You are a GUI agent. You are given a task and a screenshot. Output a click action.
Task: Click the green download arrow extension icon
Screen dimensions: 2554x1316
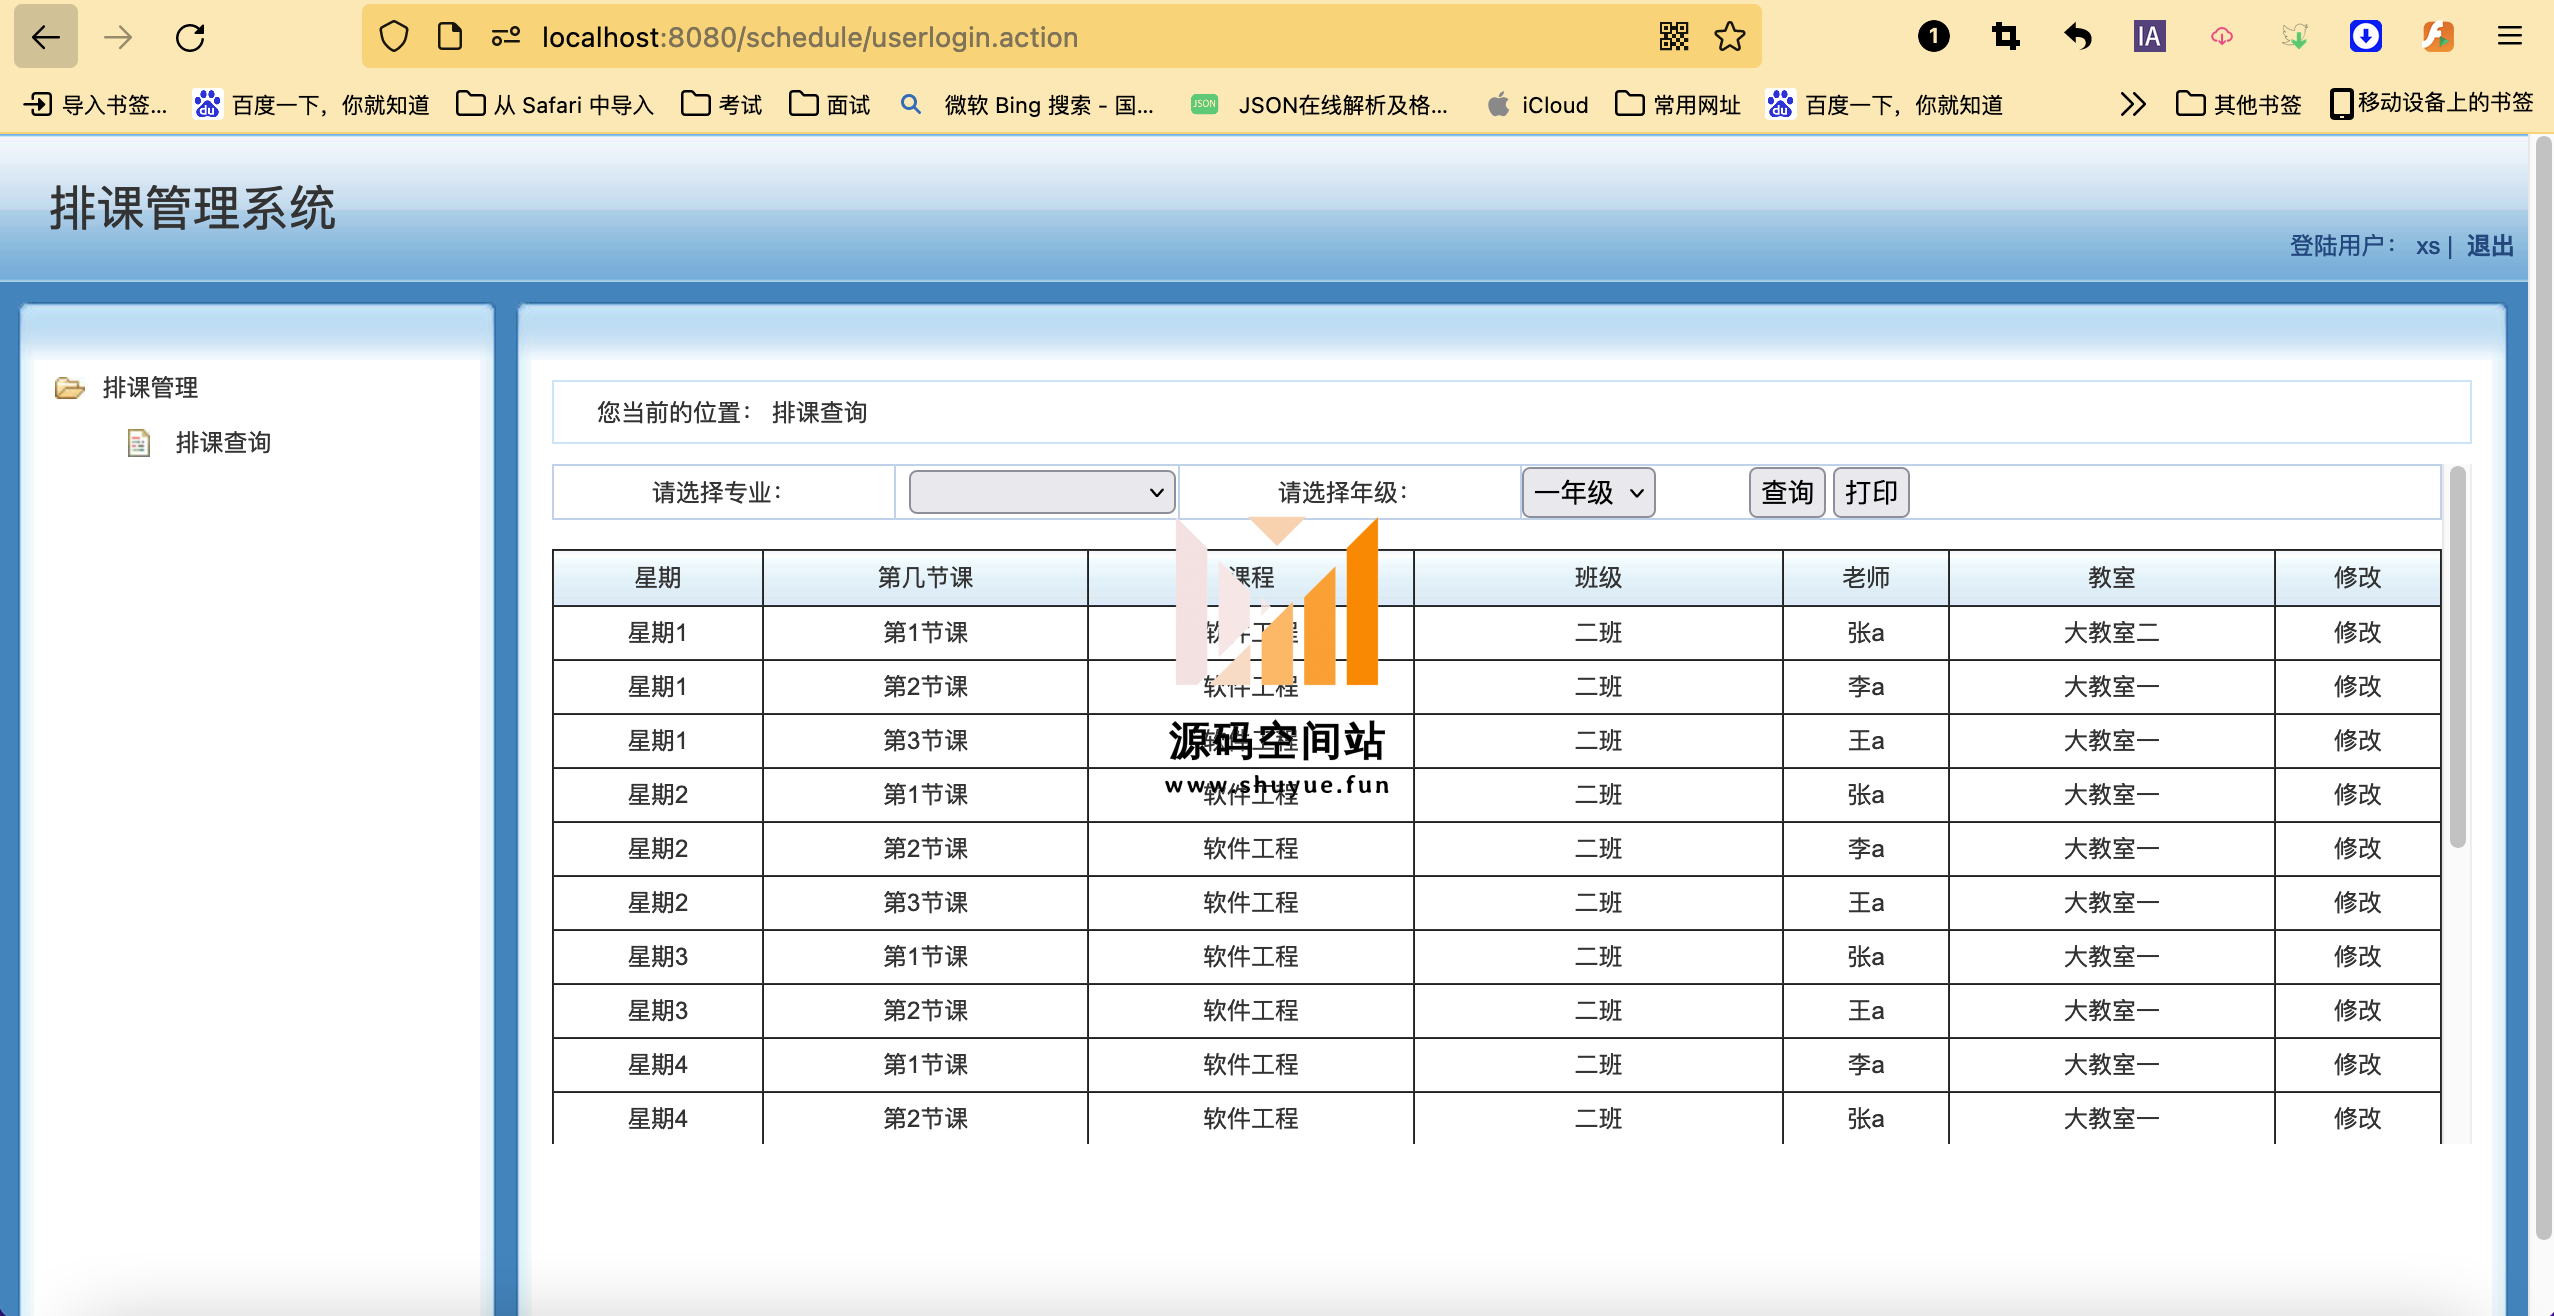click(x=2294, y=37)
